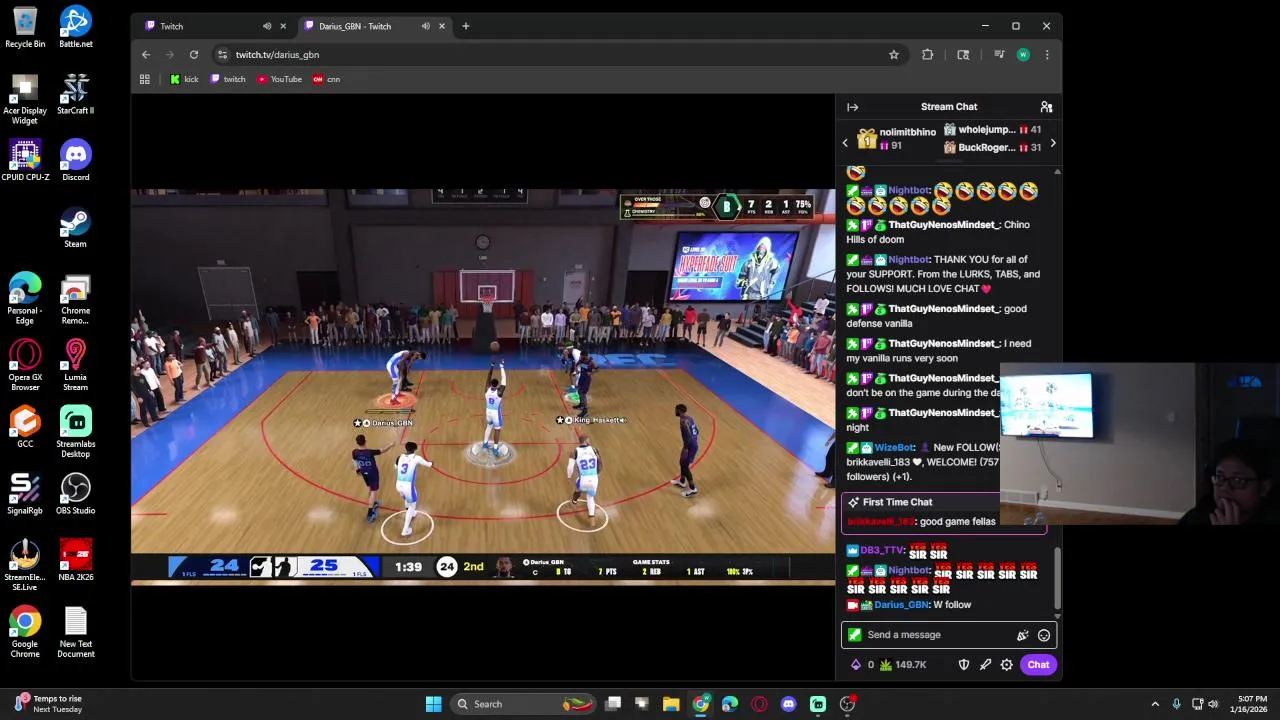Open the taskbar clock showing 5:07 PM
This screenshot has width=1280, height=720.
[x=1252, y=704]
